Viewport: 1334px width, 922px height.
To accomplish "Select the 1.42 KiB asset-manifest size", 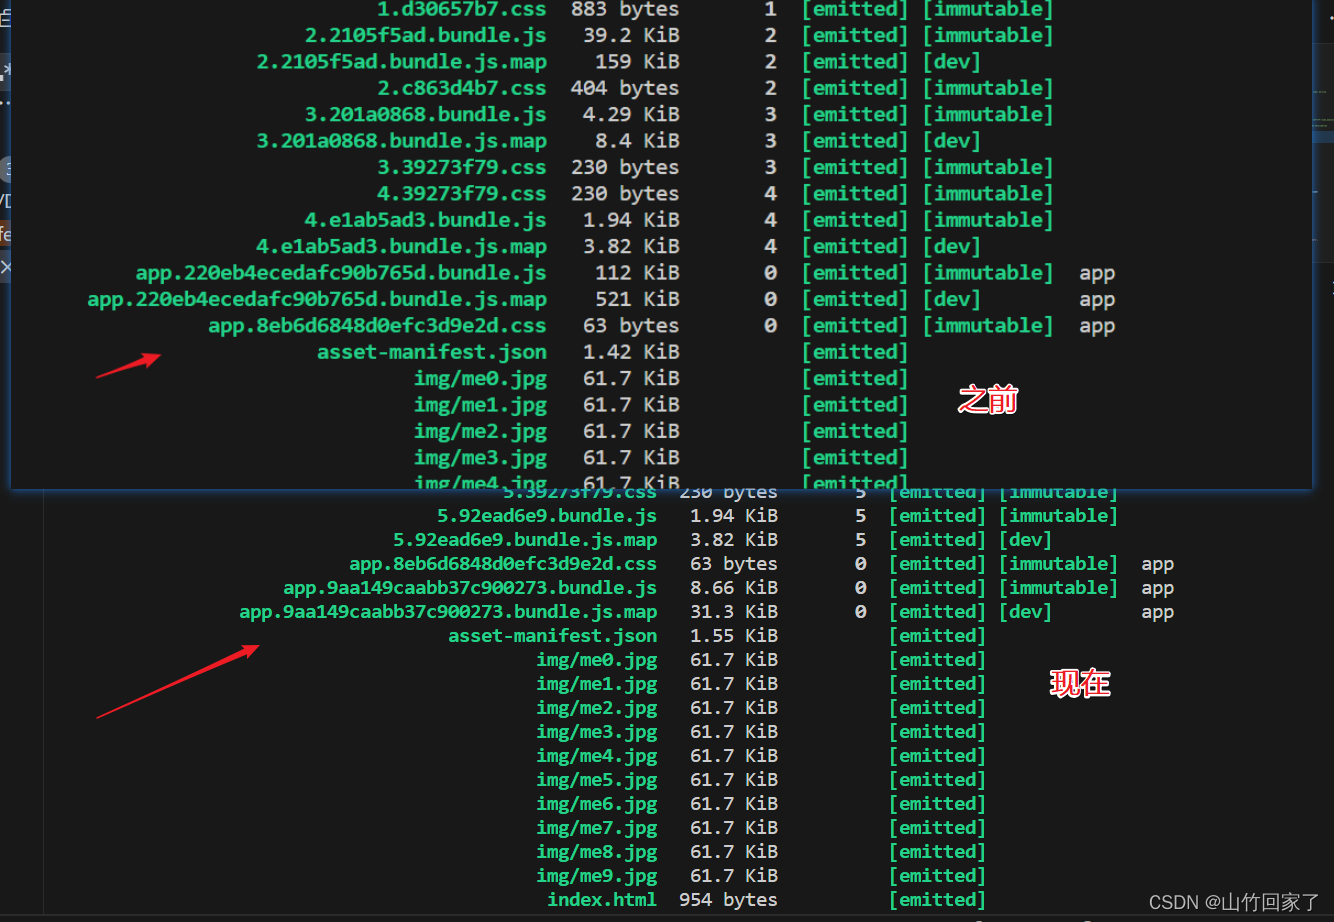I will coord(631,352).
